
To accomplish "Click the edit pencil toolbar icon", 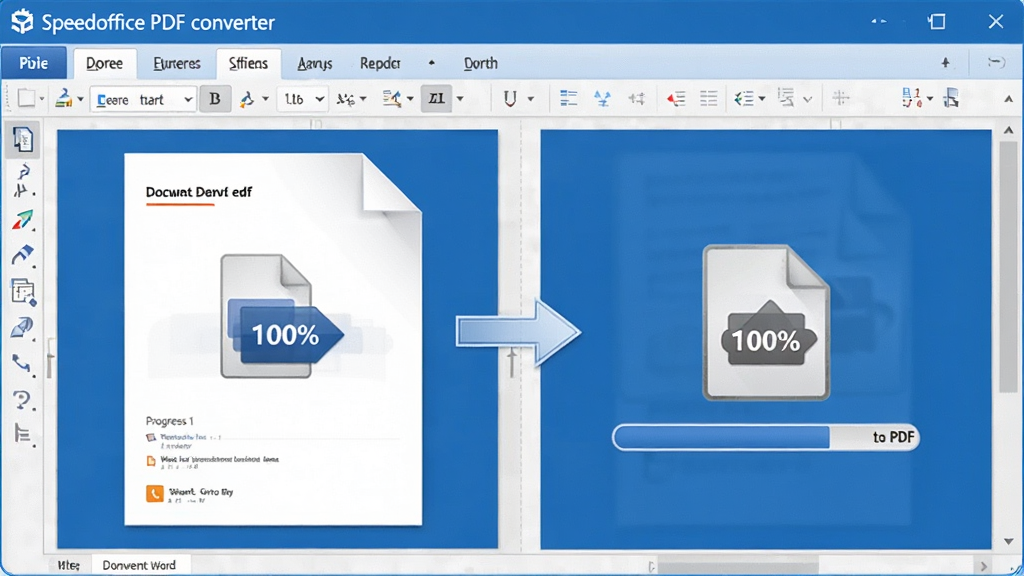I will click(x=392, y=99).
